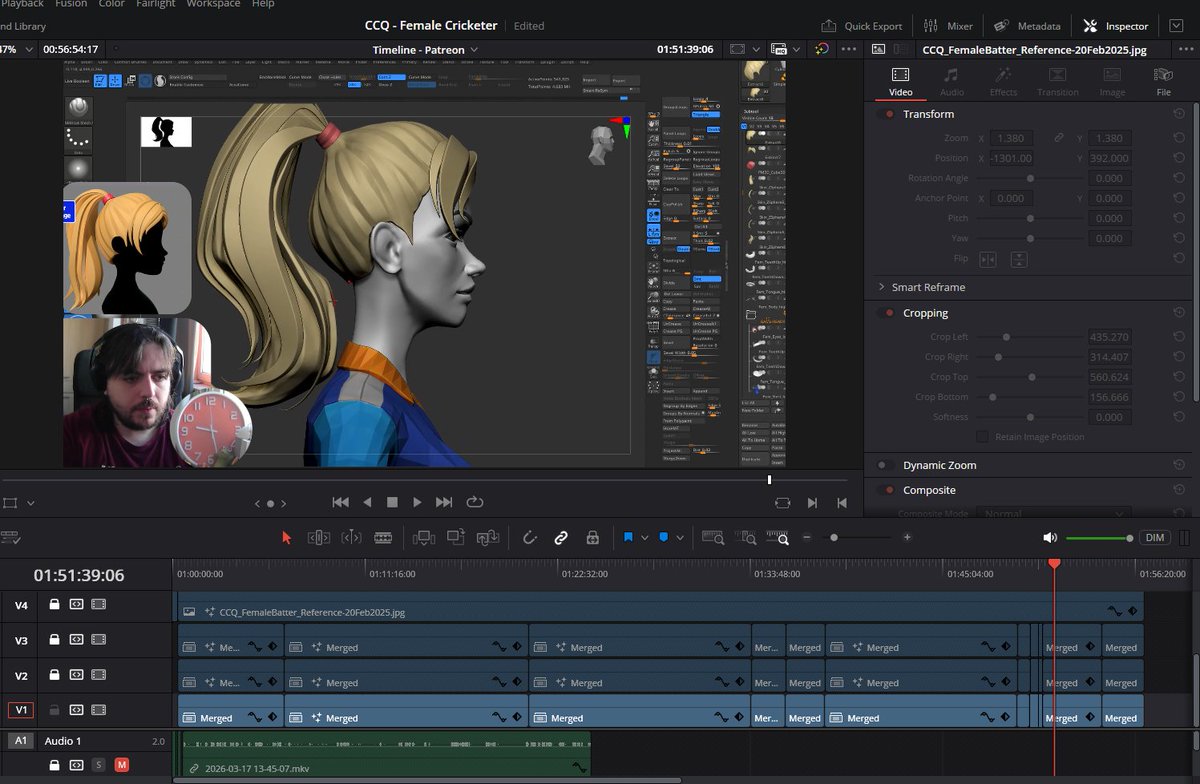1200x784 pixels.
Task: Adjust the Crop Top slider
Action: [1032, 377]
